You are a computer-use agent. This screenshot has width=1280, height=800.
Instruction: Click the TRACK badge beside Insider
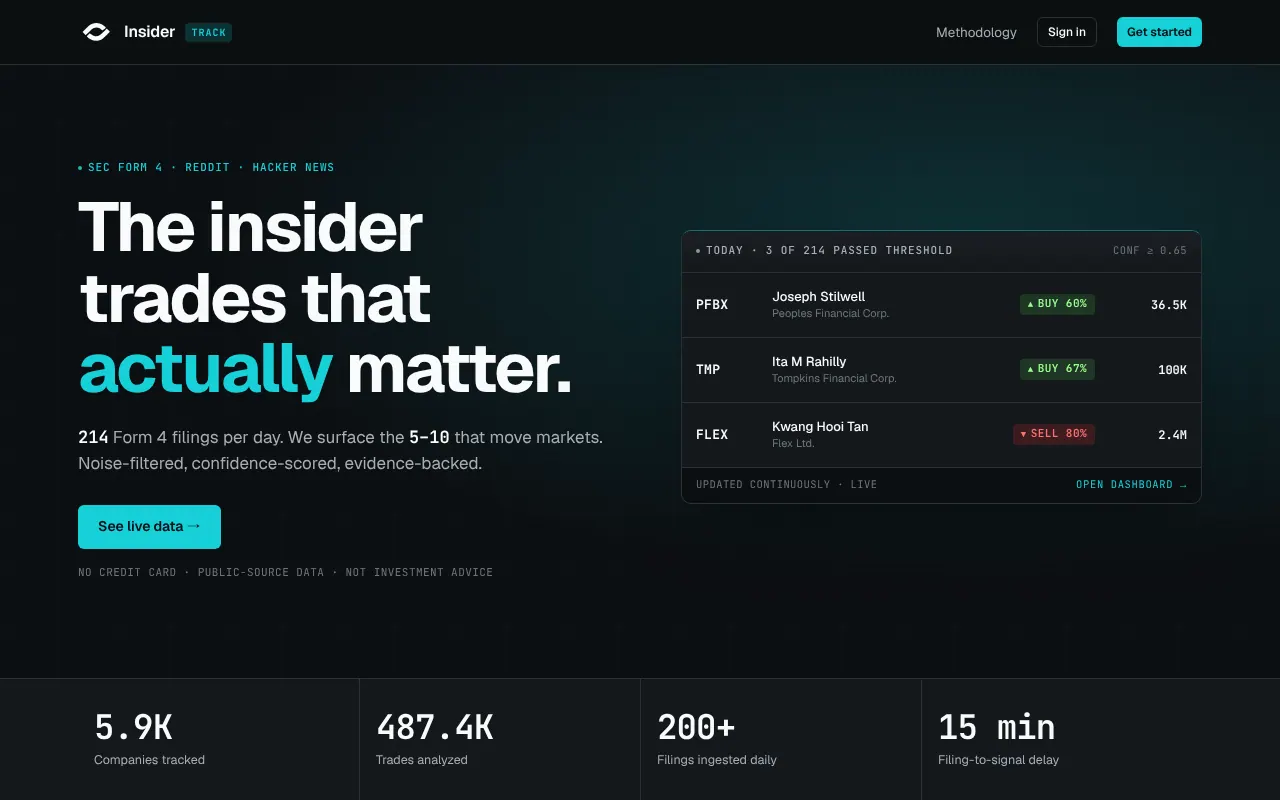(209, 32)
